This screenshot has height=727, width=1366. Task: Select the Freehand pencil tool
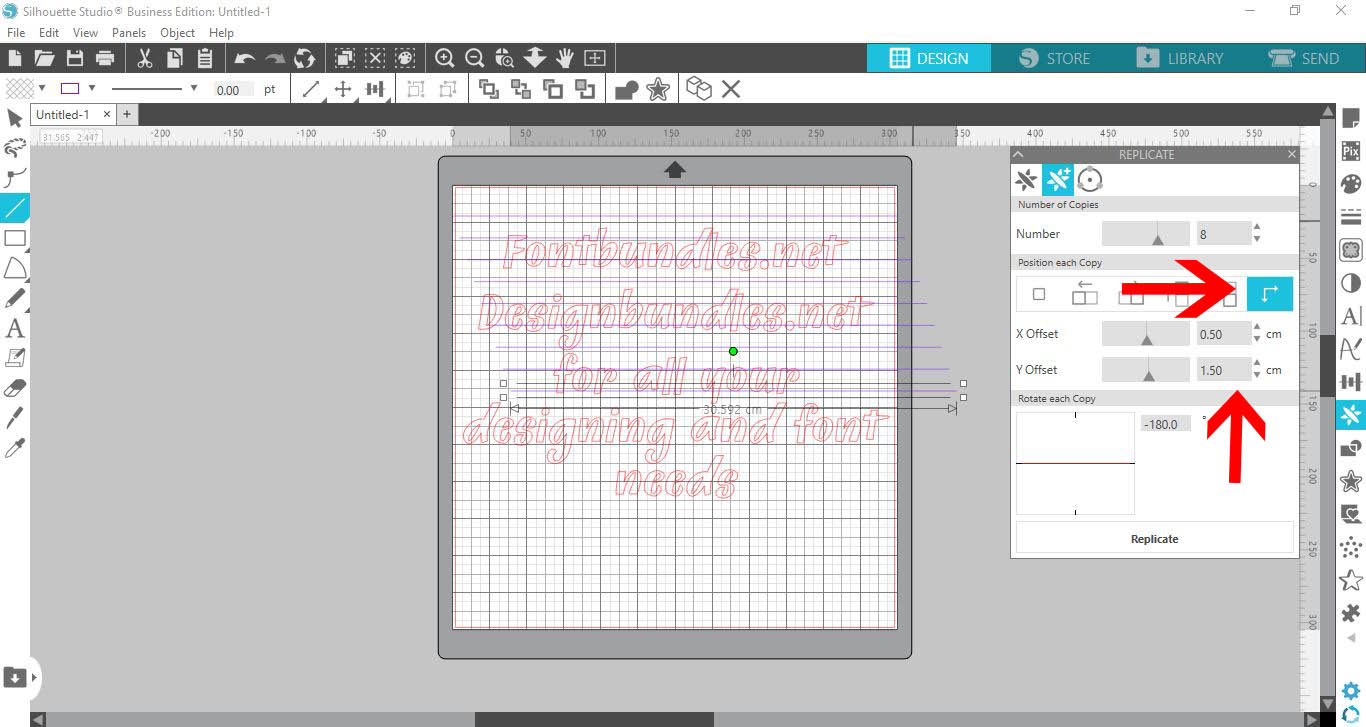coord(15,298)
